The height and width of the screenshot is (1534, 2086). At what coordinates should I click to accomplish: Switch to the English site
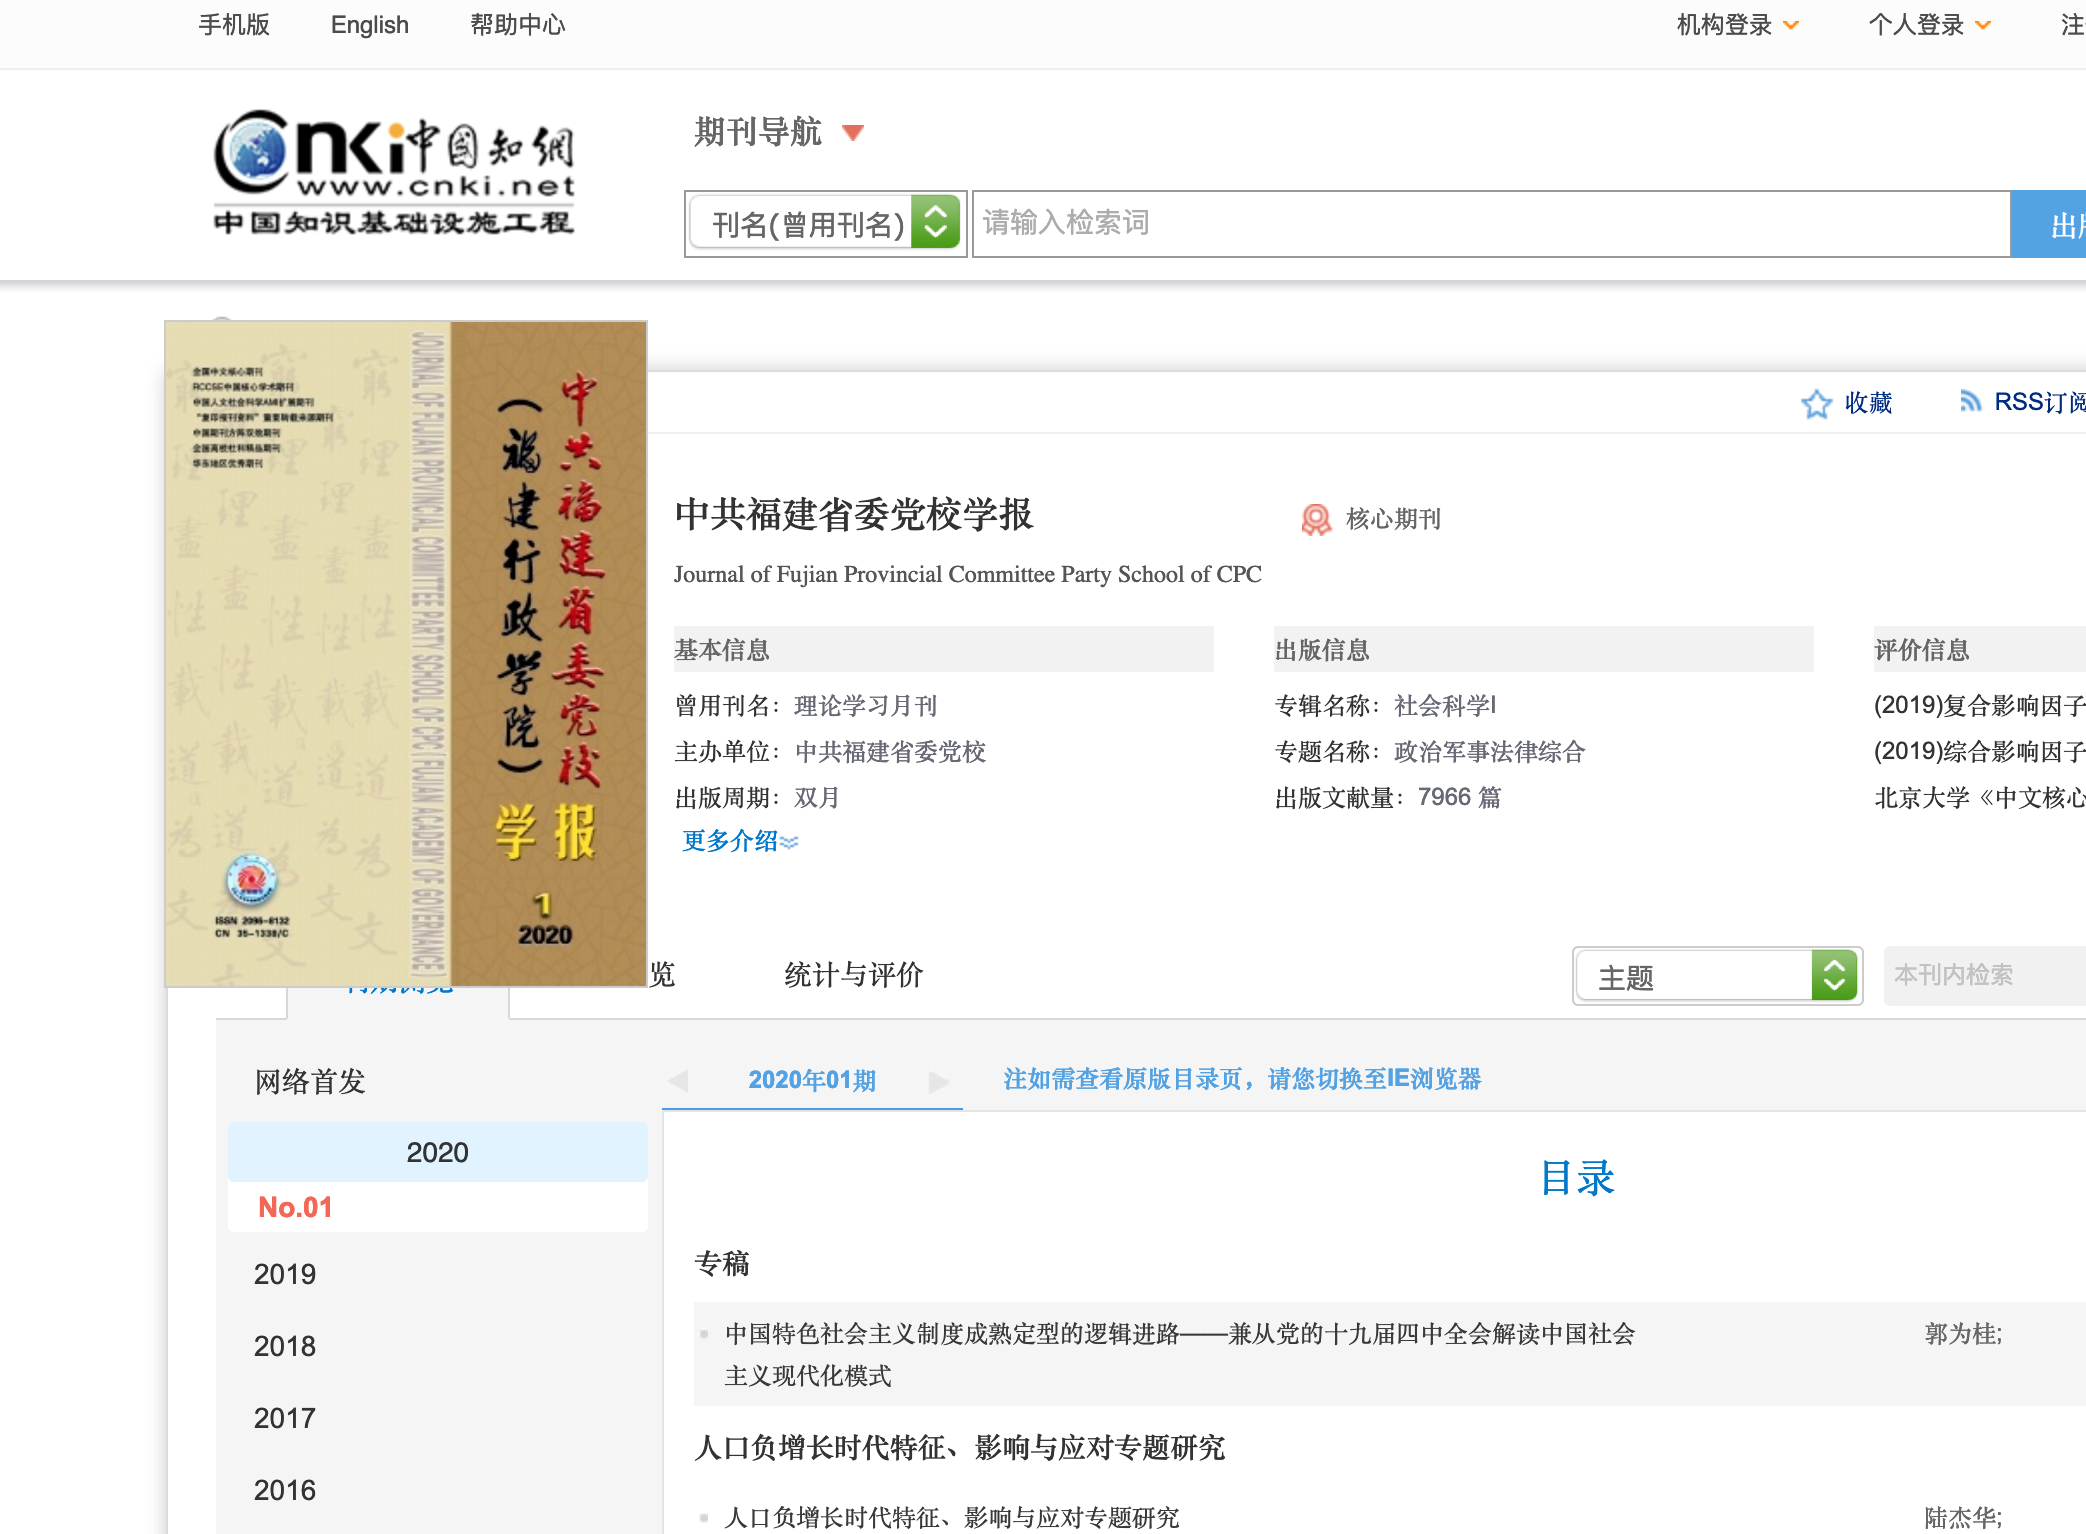coord(370,25)
